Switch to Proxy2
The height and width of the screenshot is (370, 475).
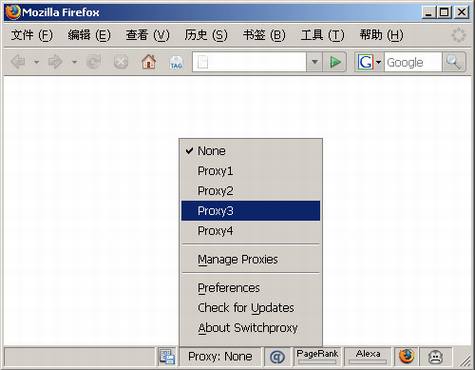pos(251,191)
